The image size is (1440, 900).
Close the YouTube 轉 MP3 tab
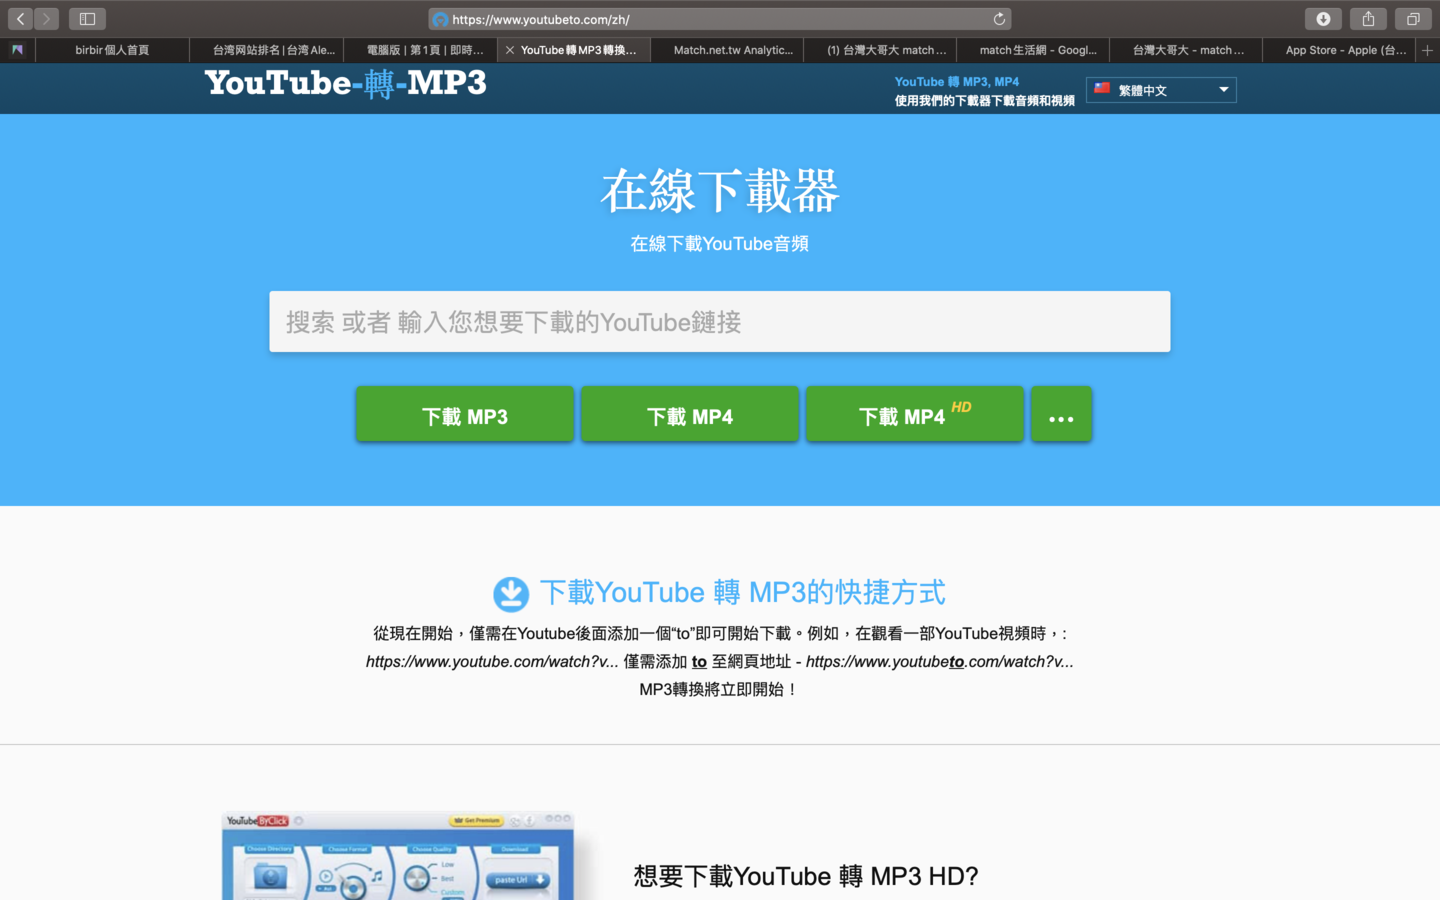tap(510, 50)
